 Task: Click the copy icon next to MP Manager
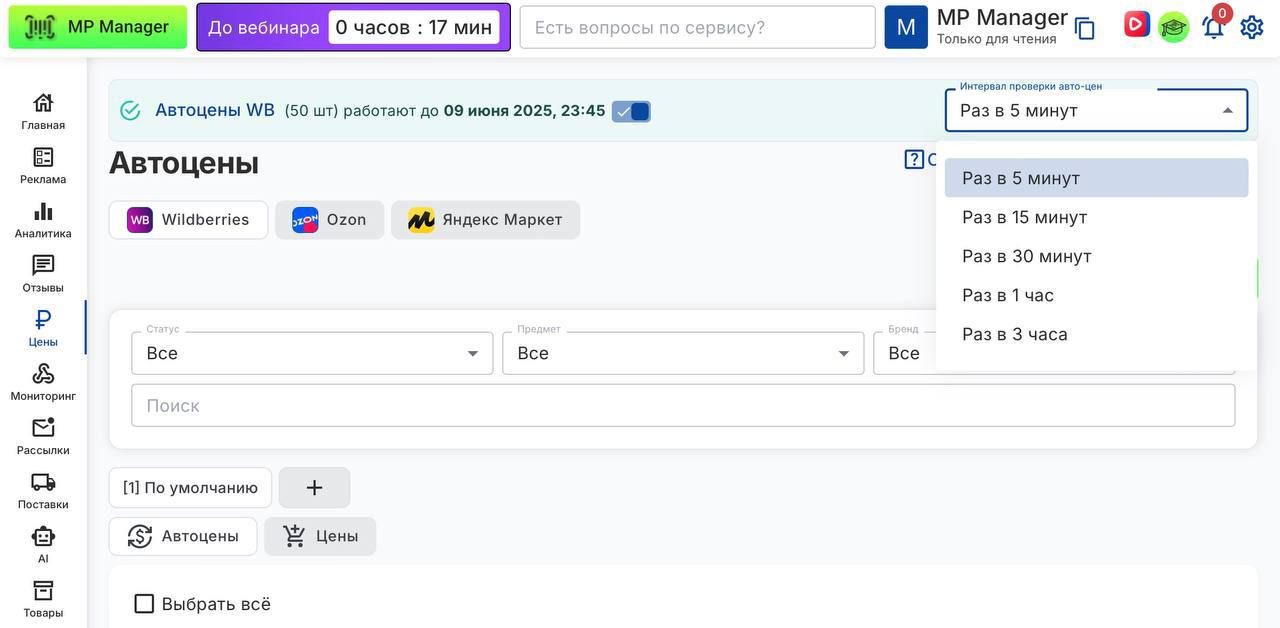1085,28
